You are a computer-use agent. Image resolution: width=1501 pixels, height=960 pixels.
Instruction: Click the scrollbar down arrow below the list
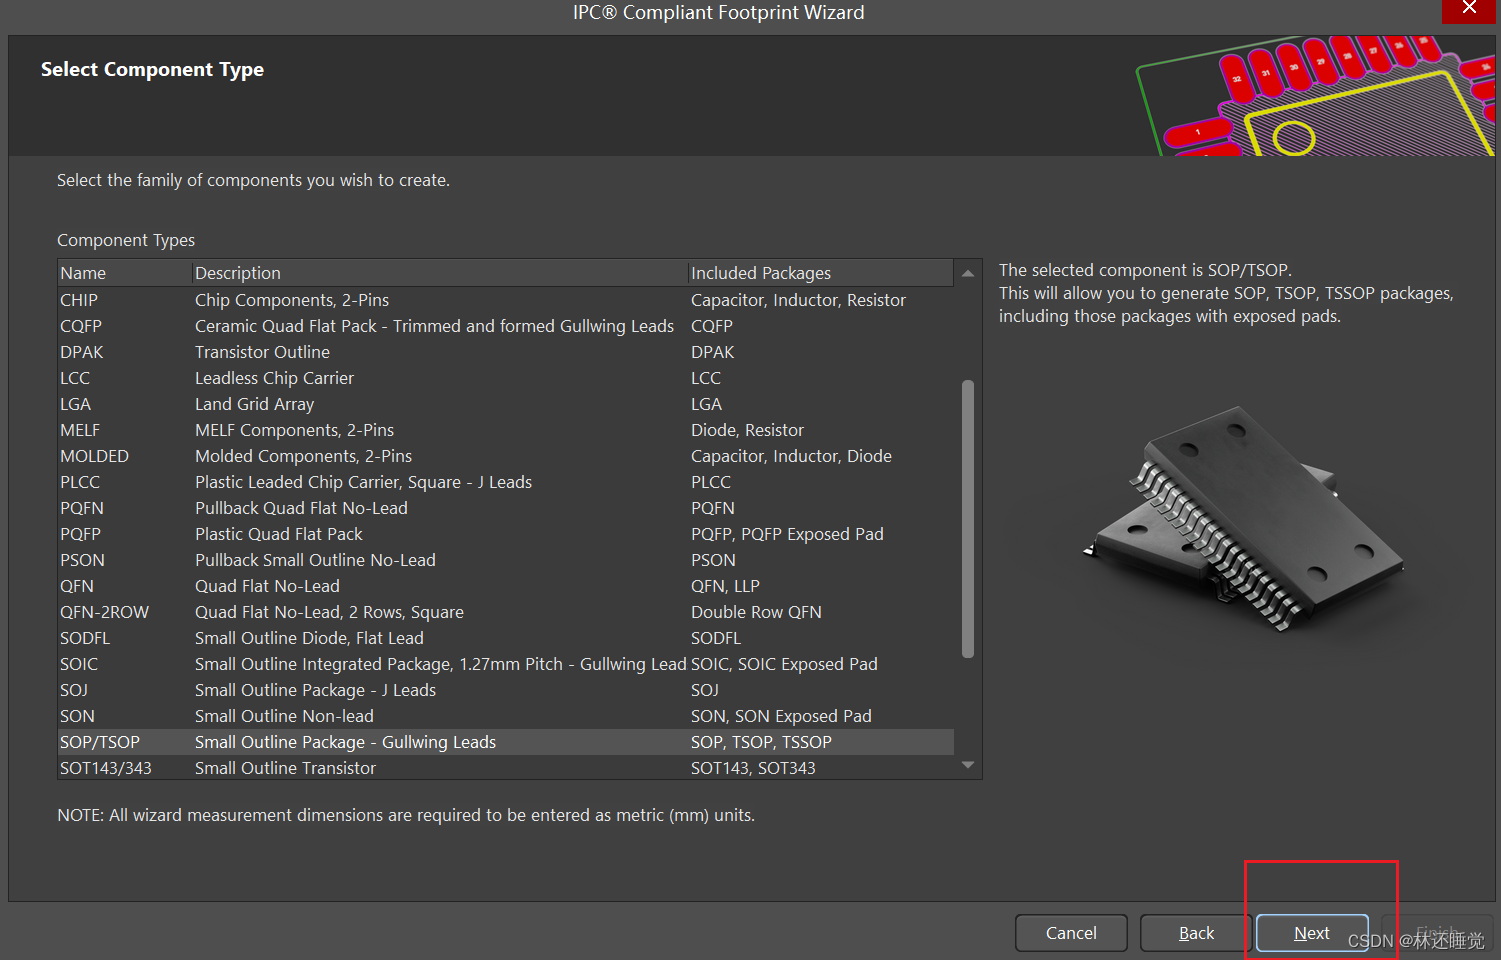[967, 765]
